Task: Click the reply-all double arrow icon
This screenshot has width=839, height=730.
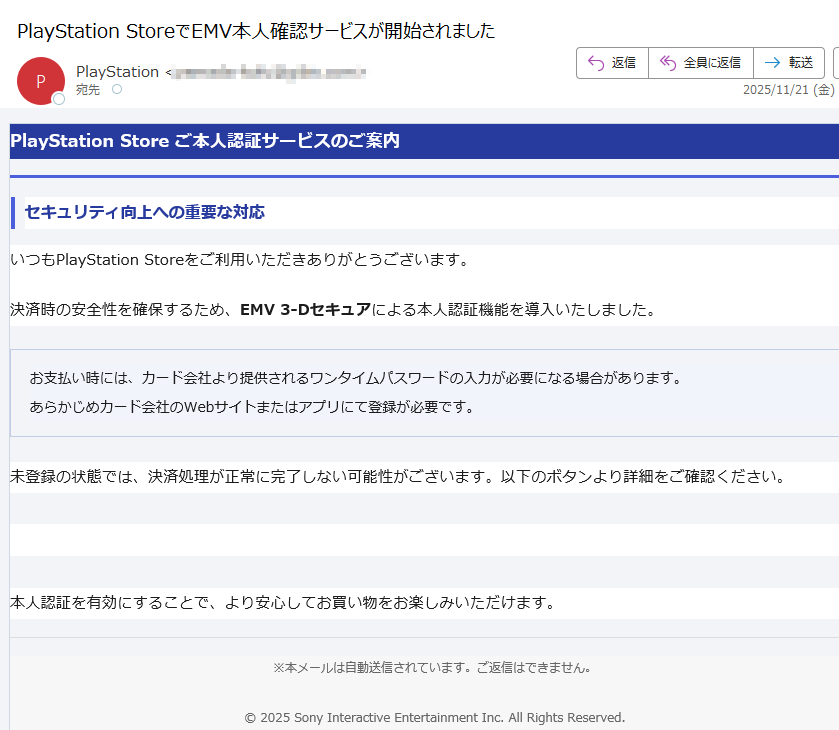Action: 668,63
